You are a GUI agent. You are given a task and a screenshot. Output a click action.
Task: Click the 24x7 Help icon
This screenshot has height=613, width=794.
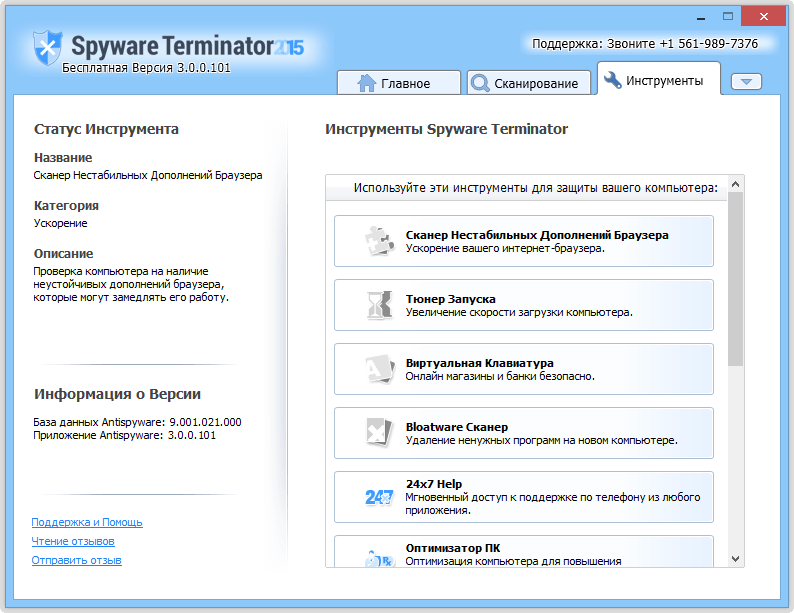coord(379,497)
